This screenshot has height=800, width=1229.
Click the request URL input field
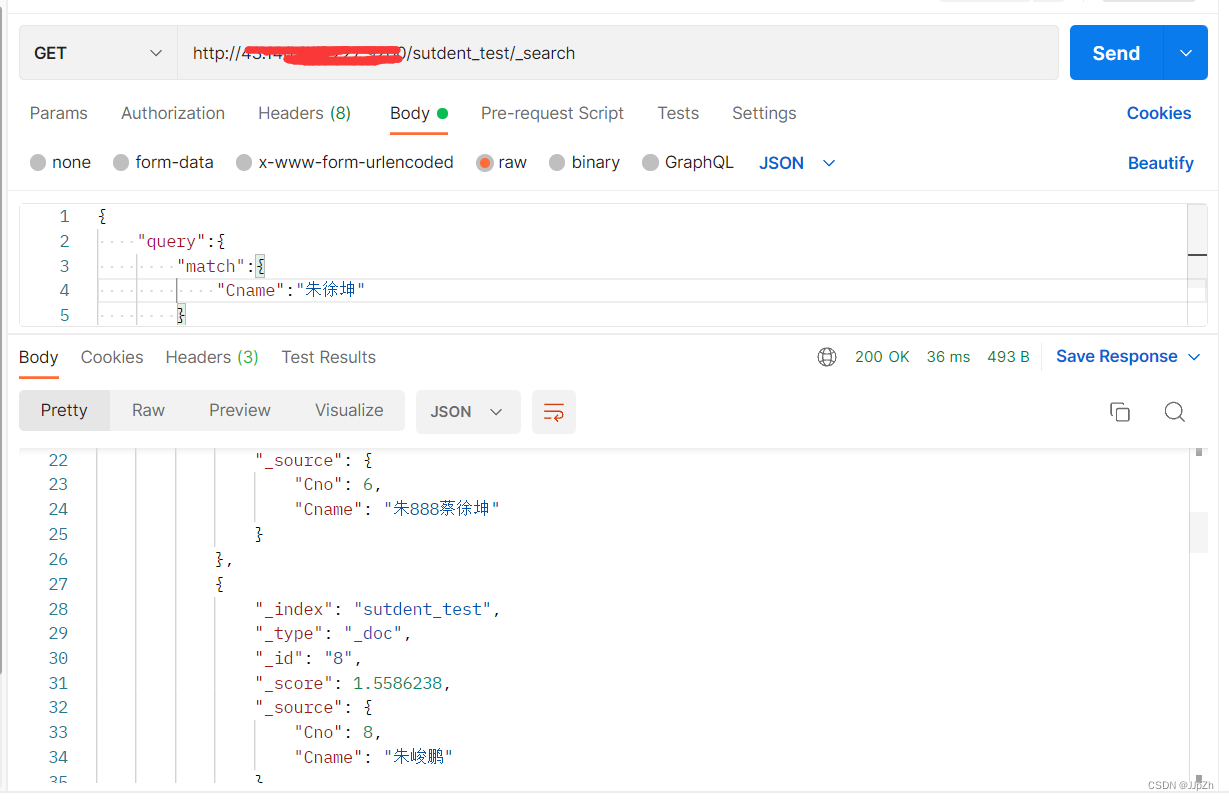click(618, 53)
